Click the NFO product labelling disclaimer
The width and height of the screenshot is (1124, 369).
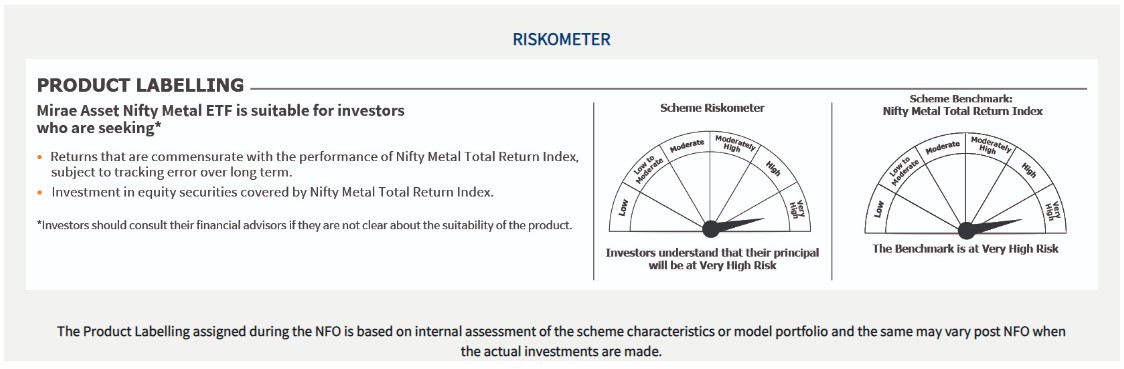[561, 342]
